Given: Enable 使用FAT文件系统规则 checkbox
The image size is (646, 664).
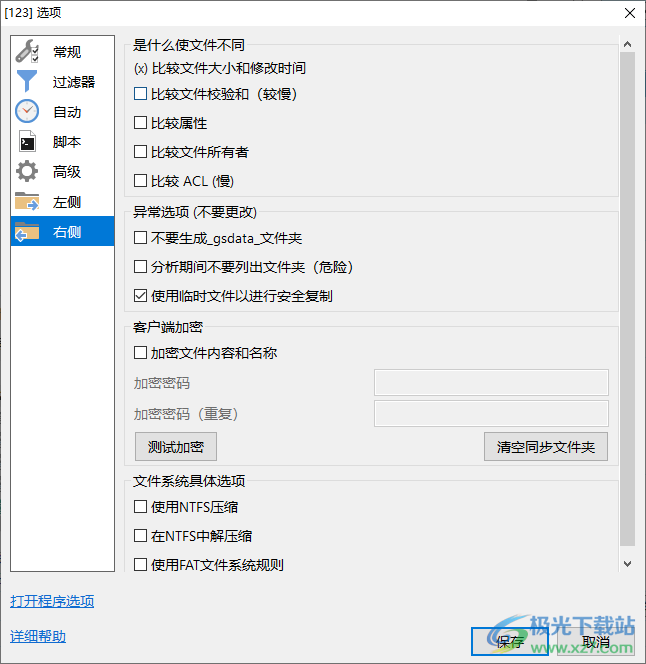Looking at the screenshot, I should (140, 564).
